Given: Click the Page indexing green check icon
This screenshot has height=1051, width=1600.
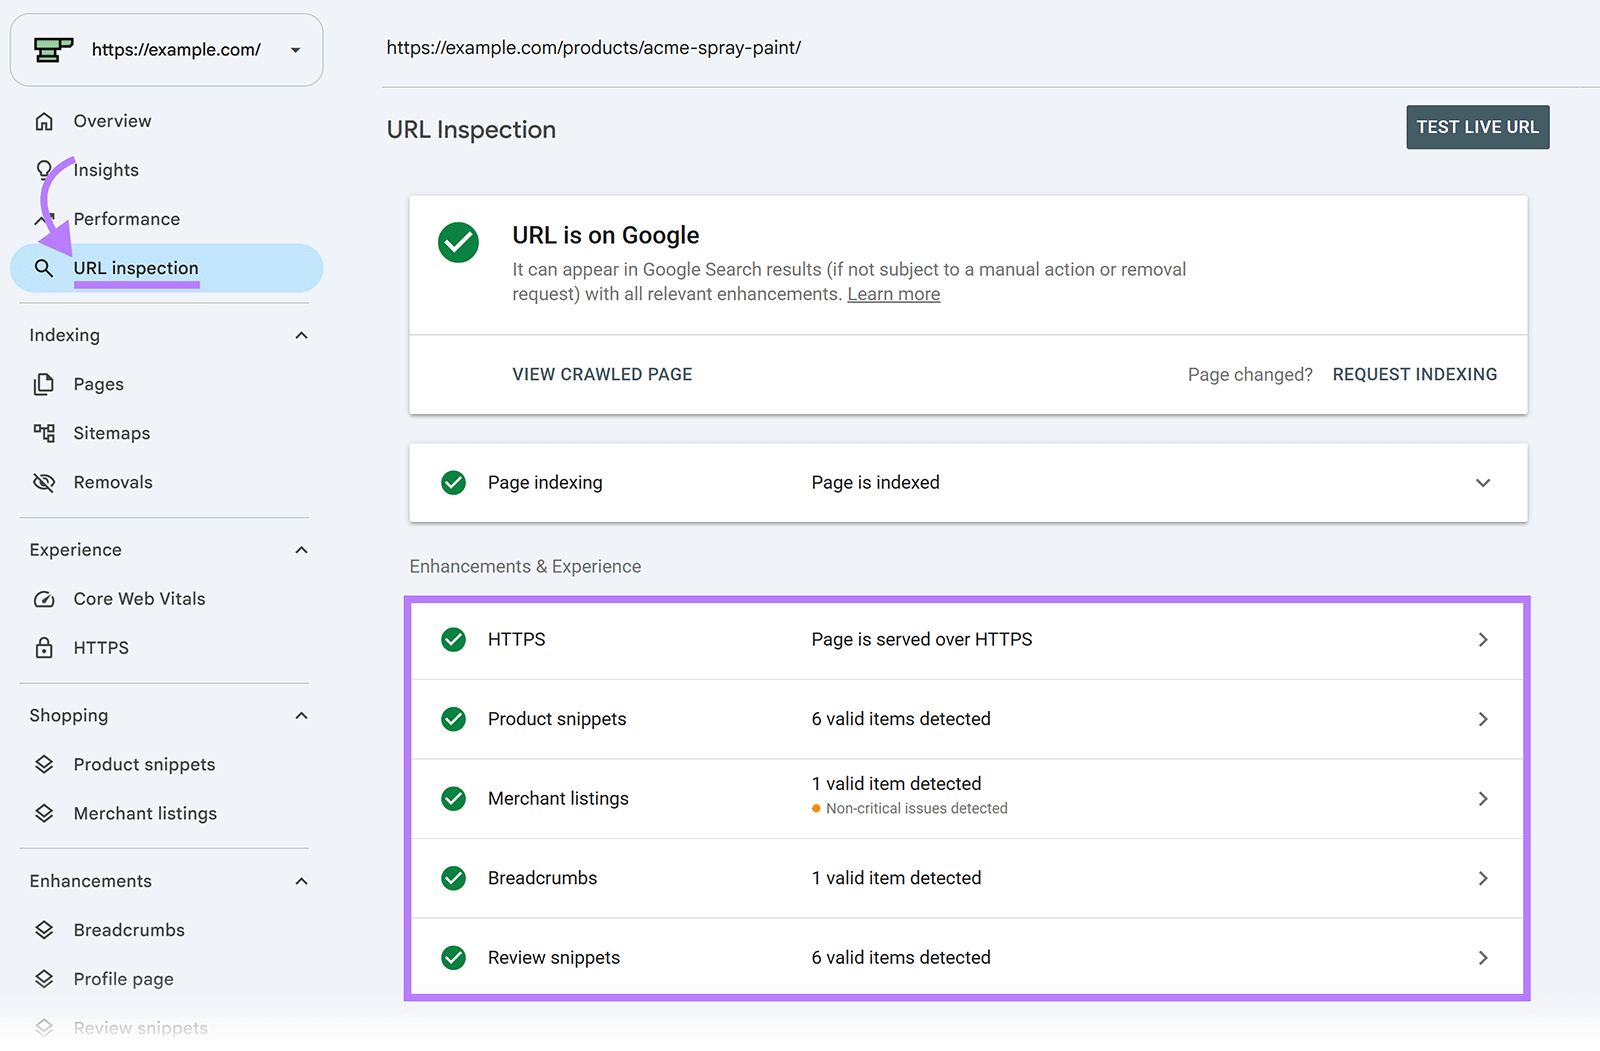Looking at the screenshot, I should coord(454,483).
